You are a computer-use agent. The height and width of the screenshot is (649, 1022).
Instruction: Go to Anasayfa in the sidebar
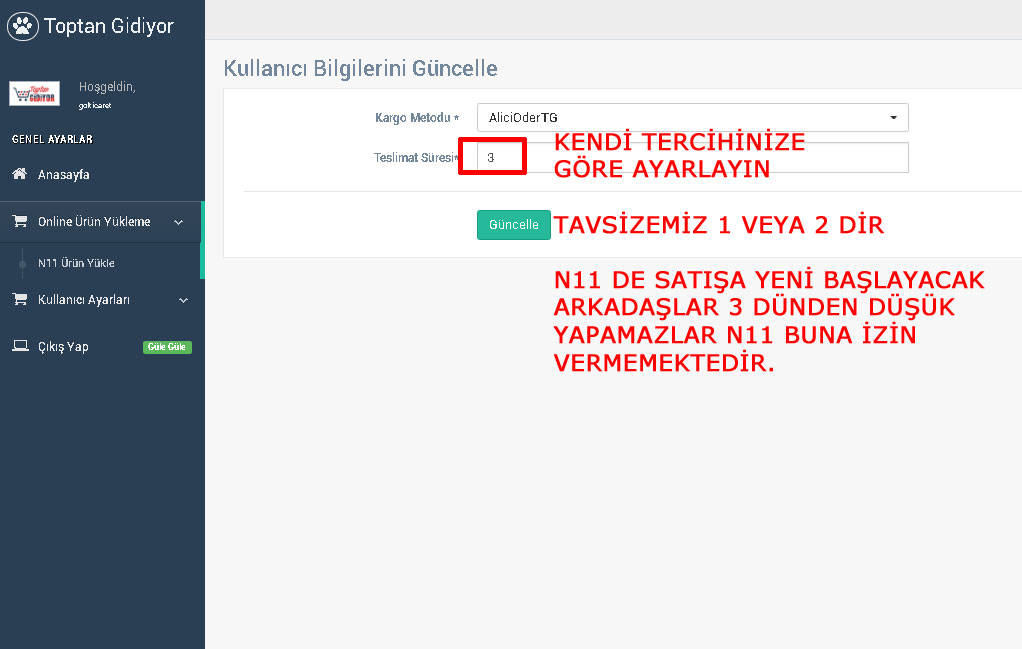(64, 175)
